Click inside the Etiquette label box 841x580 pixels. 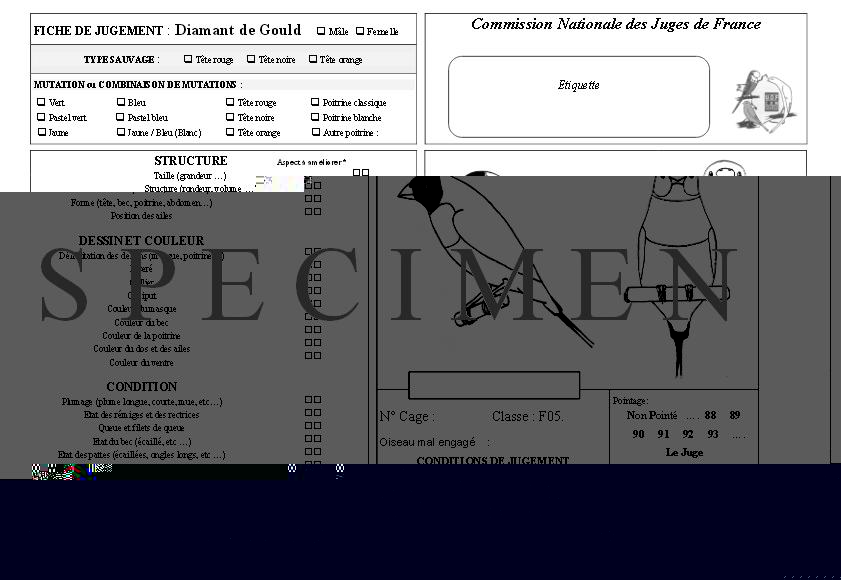pos(578,96)
